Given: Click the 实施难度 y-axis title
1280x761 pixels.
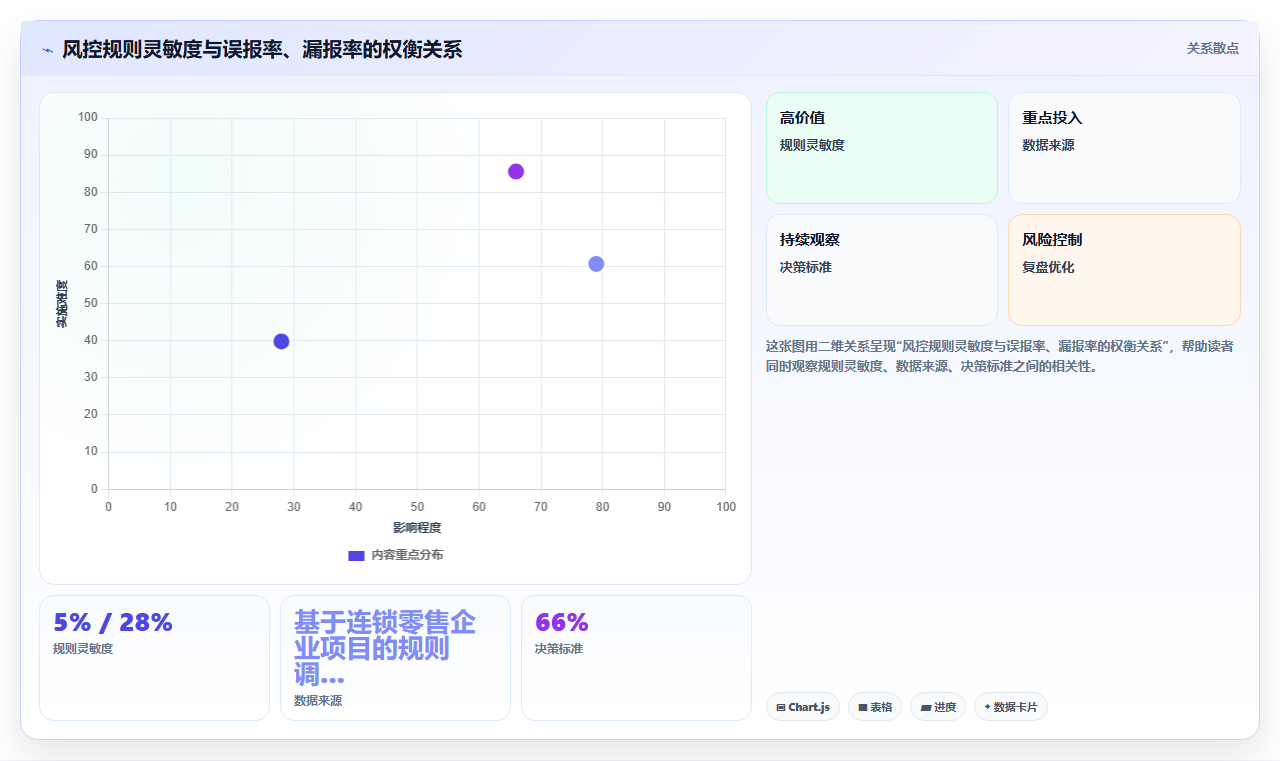Looking at the screenshot, I should 61,304.
